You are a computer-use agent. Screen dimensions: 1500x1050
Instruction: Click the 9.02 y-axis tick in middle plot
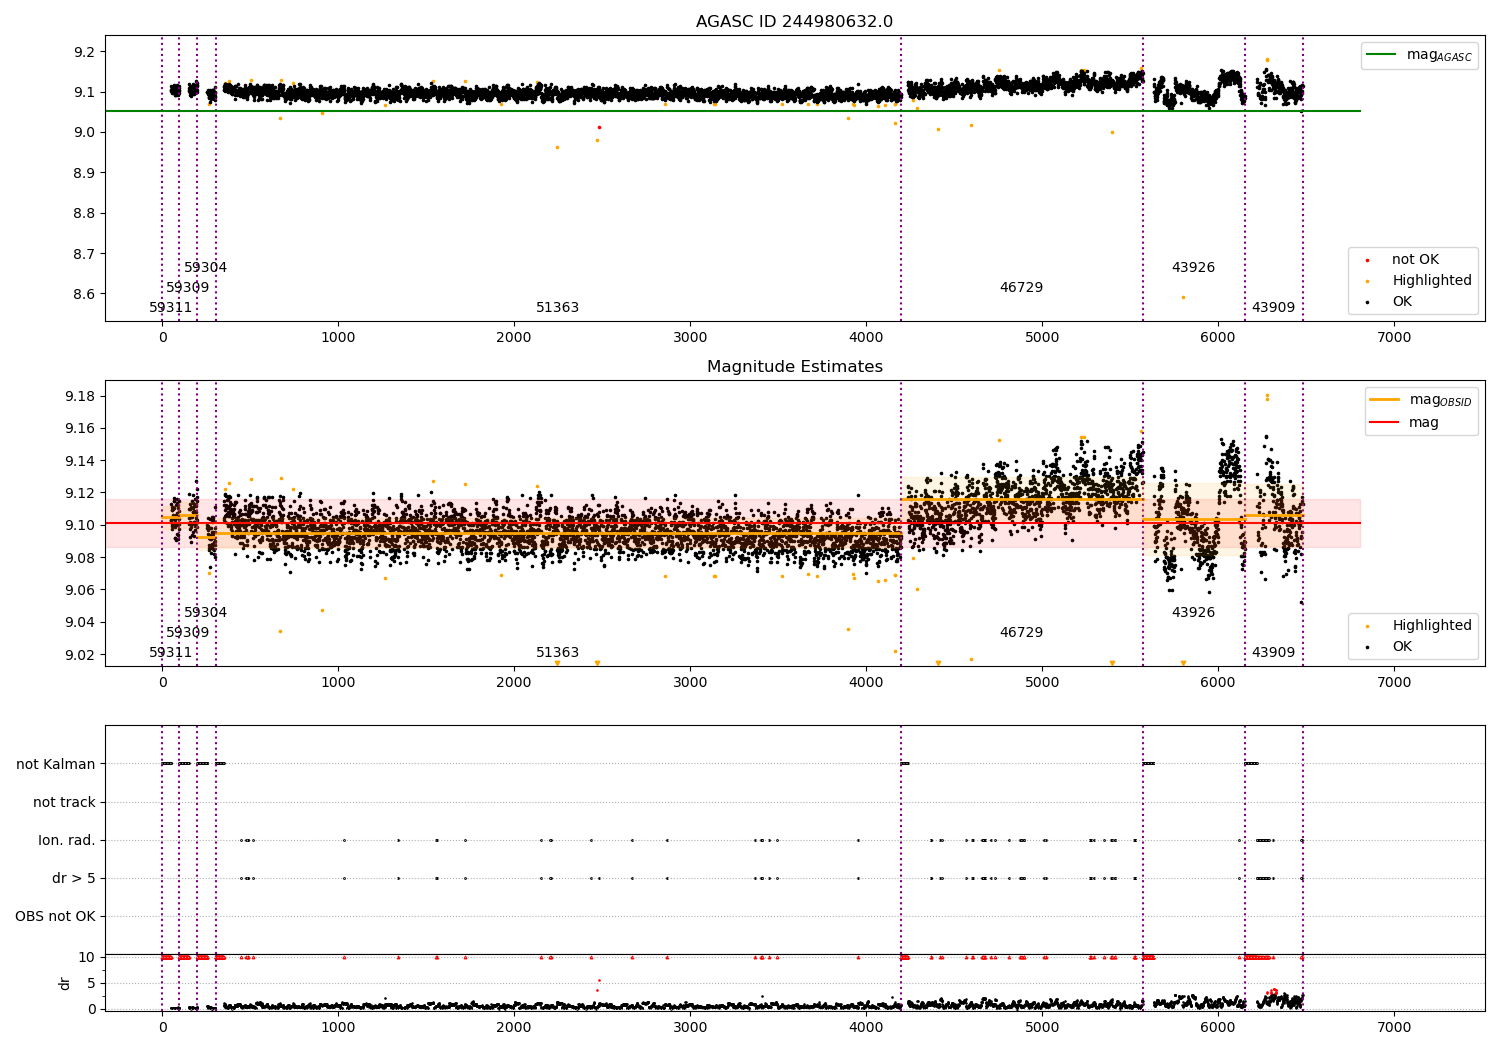tap(80, 655)
